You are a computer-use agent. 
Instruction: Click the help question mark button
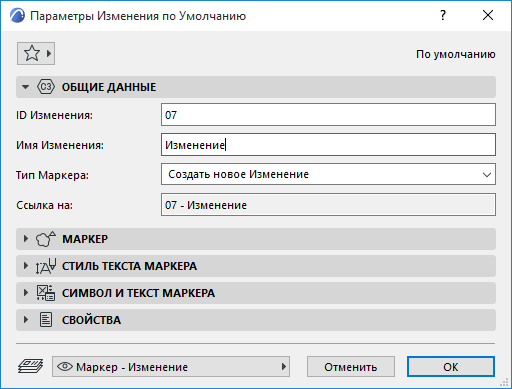pos(443,15)
